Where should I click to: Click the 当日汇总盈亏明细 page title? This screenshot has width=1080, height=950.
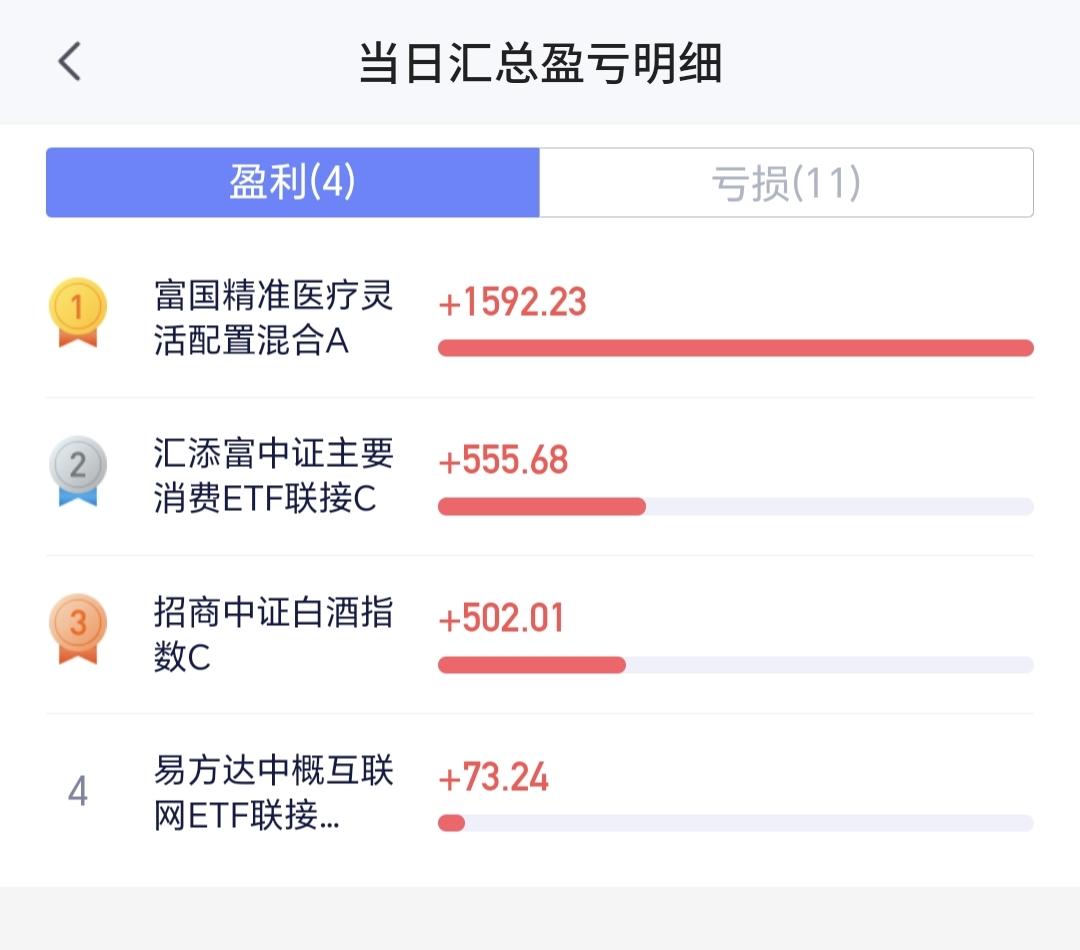(540, 64)
